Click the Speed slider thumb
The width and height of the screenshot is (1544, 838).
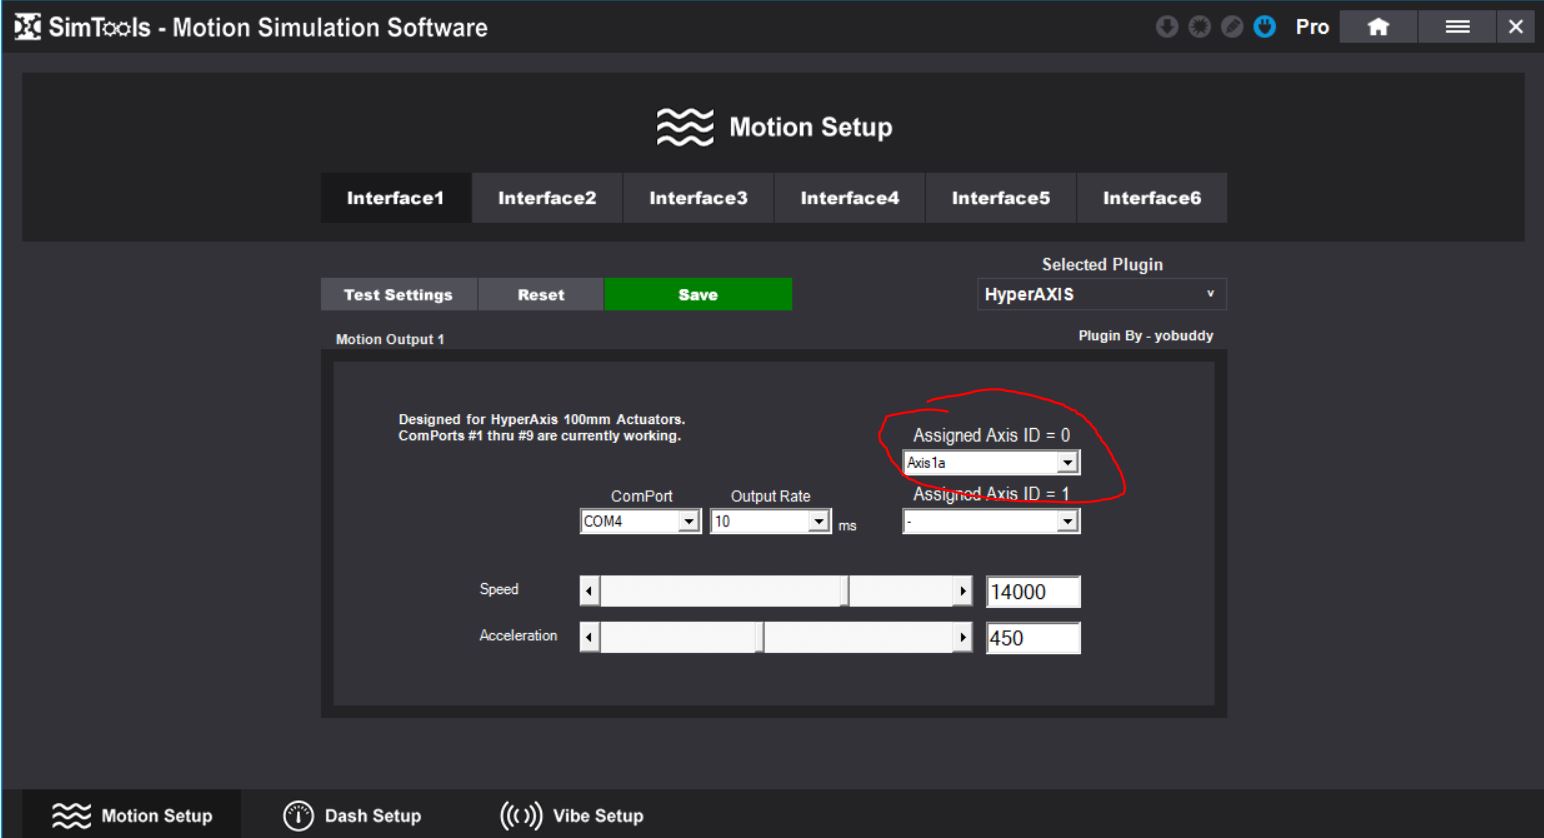pyautogui.click(x=845, y=591)
